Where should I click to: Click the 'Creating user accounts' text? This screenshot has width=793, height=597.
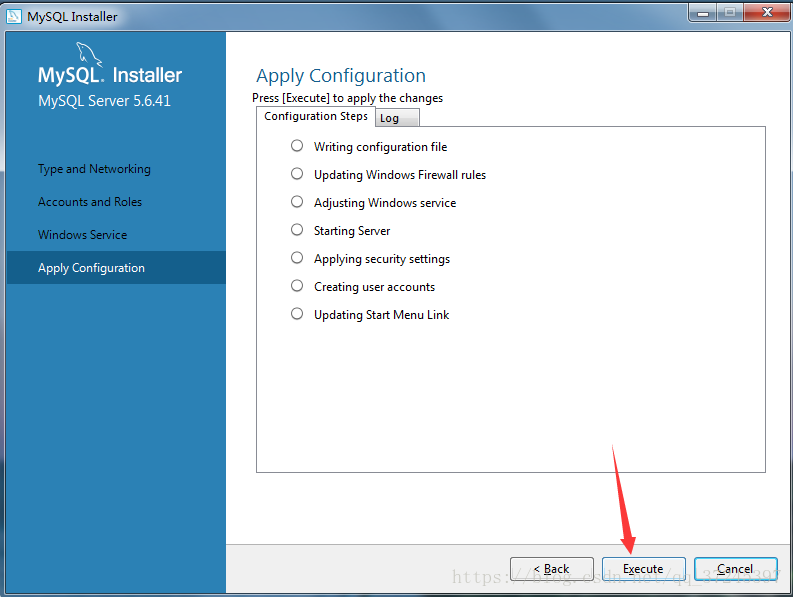tap(374, 287)
